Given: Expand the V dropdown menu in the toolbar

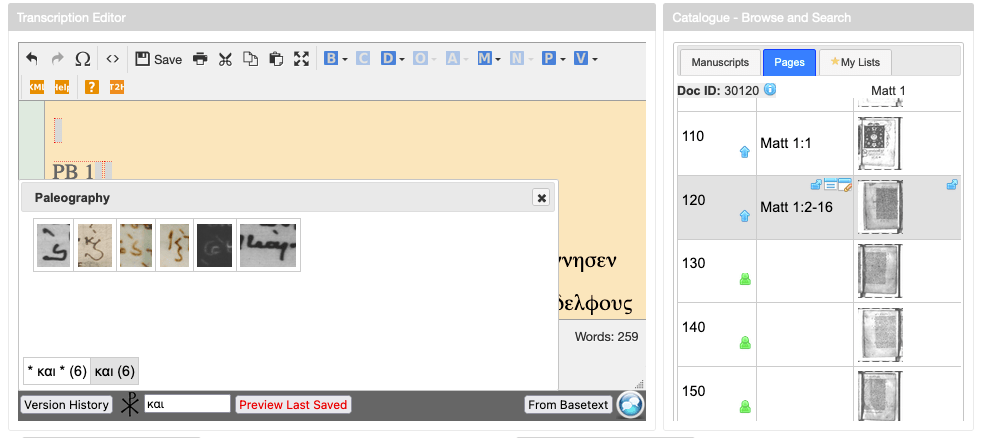Looking at the screenshot, I should coord(586,59).
